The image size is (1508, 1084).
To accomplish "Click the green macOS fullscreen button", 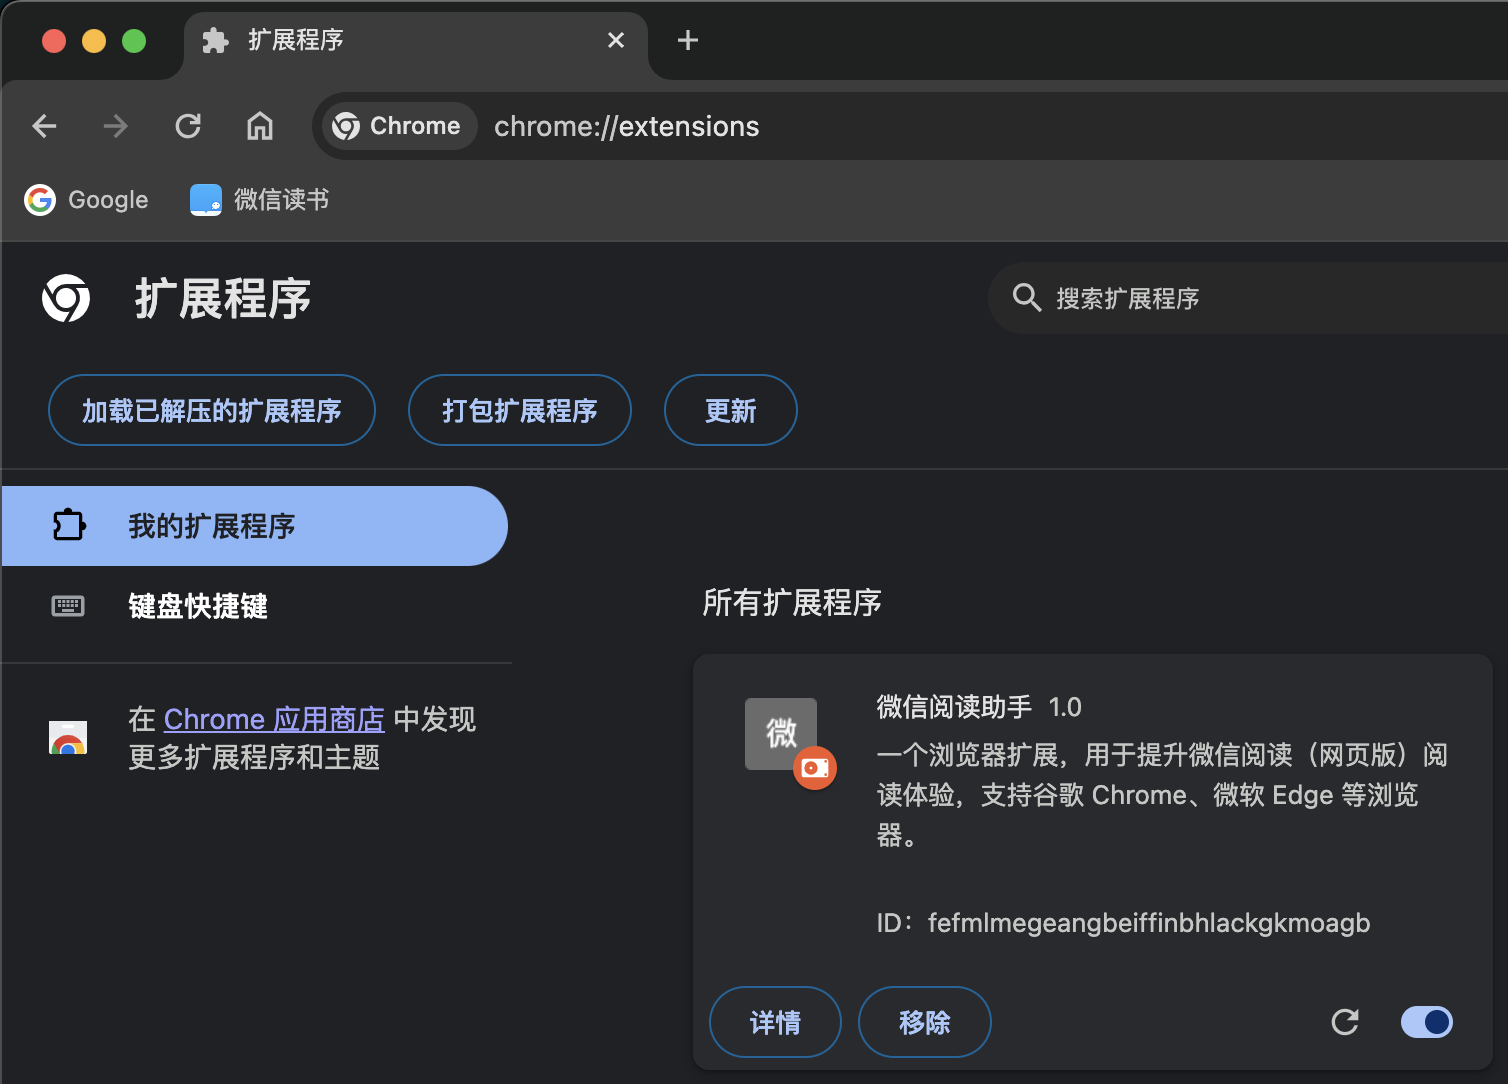I will tap(134, 41).
